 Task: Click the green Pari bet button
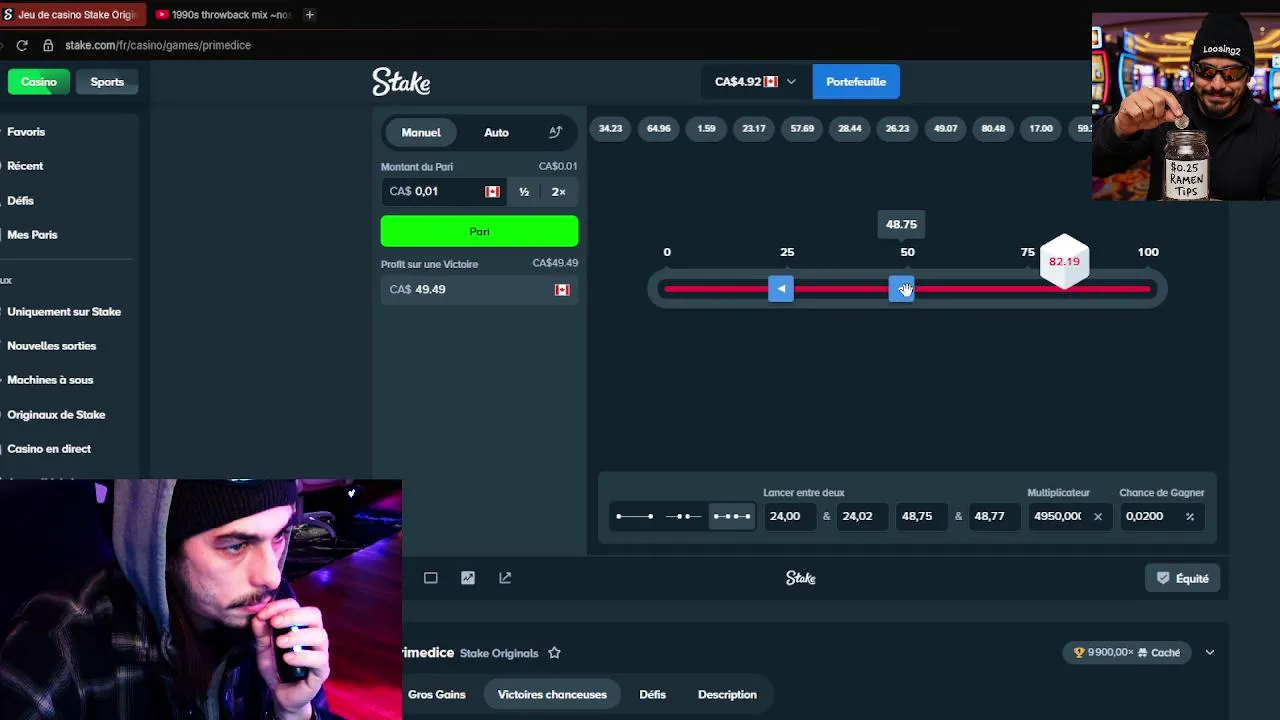click(479, 231)
